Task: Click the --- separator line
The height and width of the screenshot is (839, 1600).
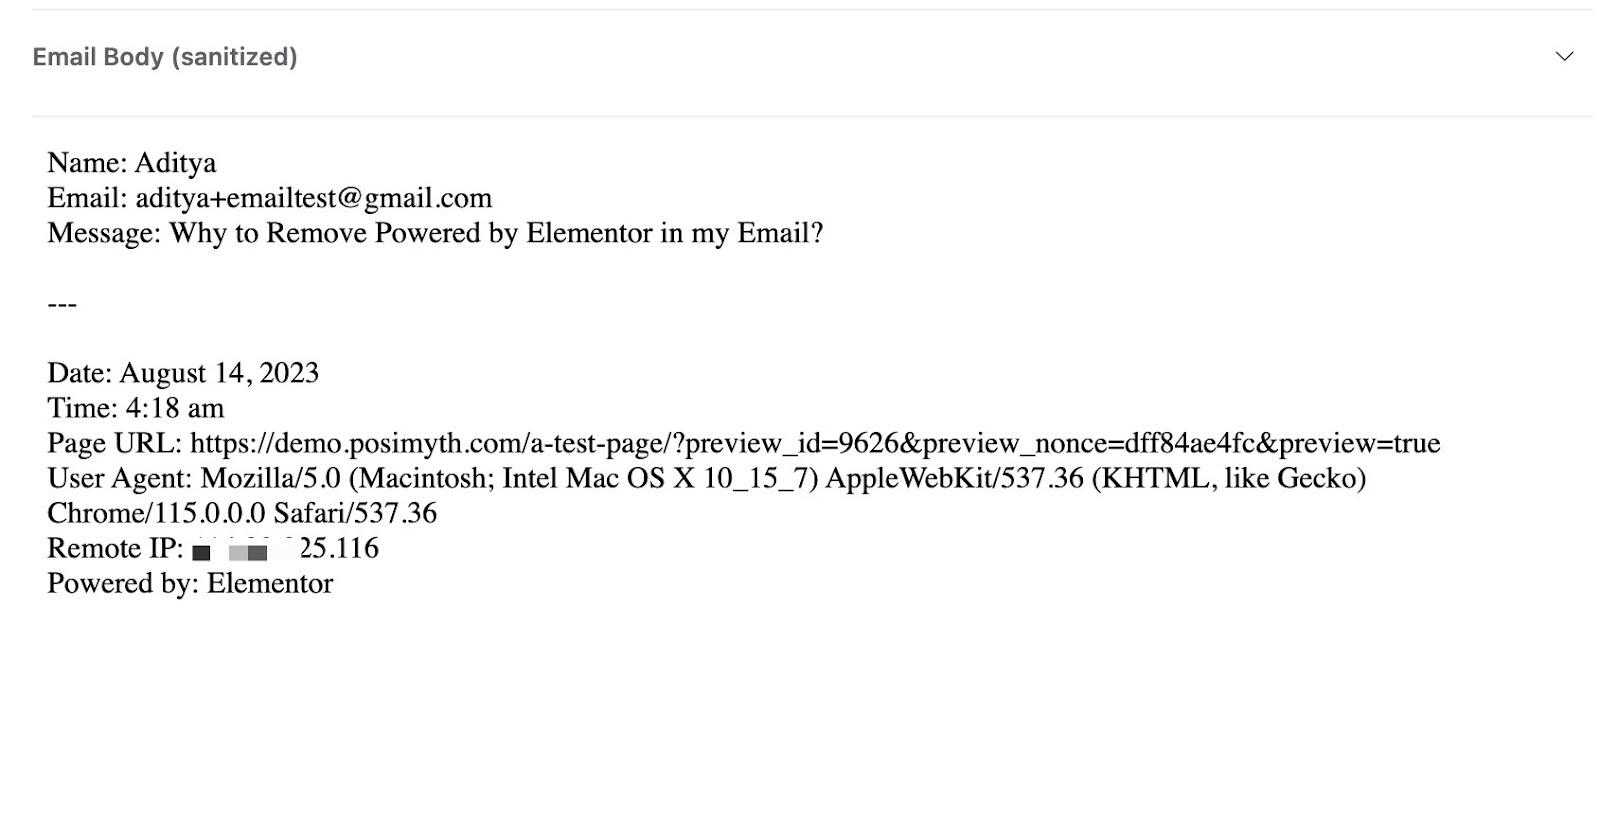Action: click(62, 303)
